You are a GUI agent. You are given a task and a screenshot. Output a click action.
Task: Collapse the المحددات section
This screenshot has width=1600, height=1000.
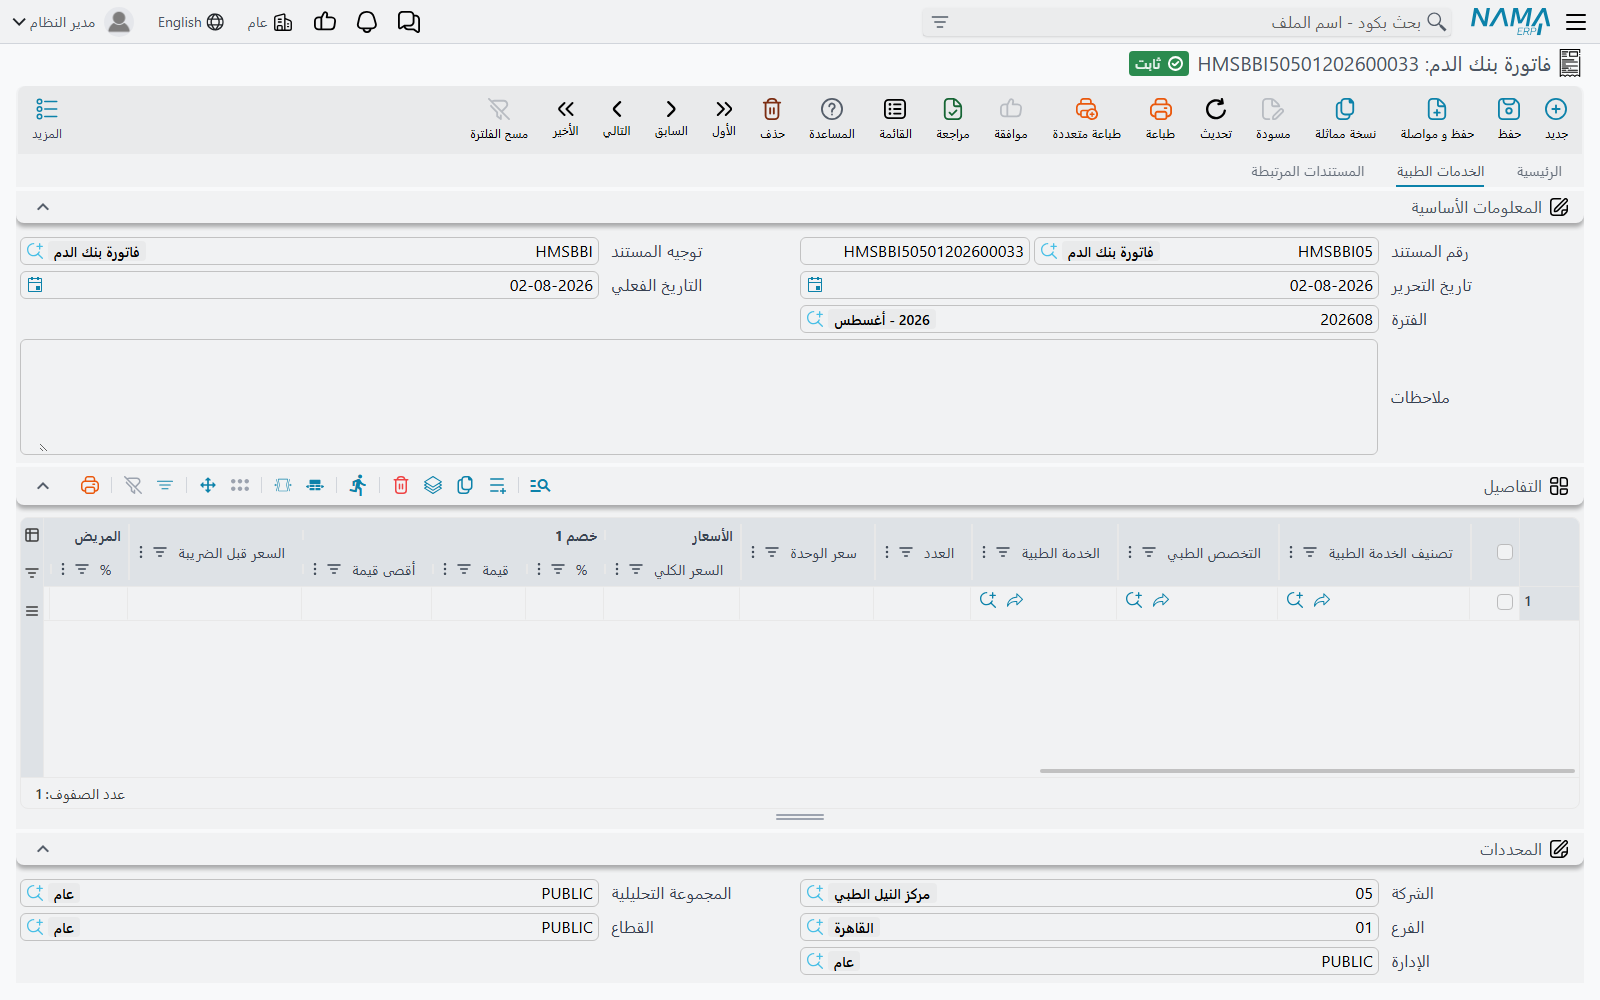click(43, 849)
